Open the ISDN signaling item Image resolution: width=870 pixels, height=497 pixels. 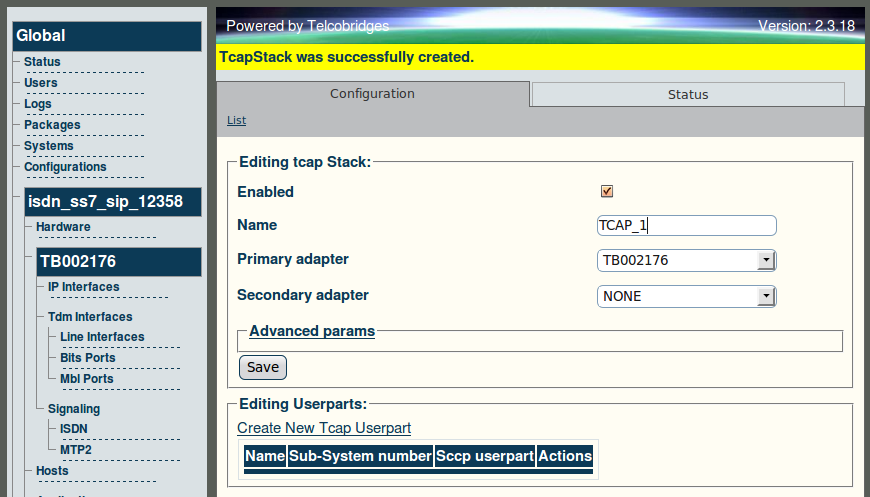point(74,429)
